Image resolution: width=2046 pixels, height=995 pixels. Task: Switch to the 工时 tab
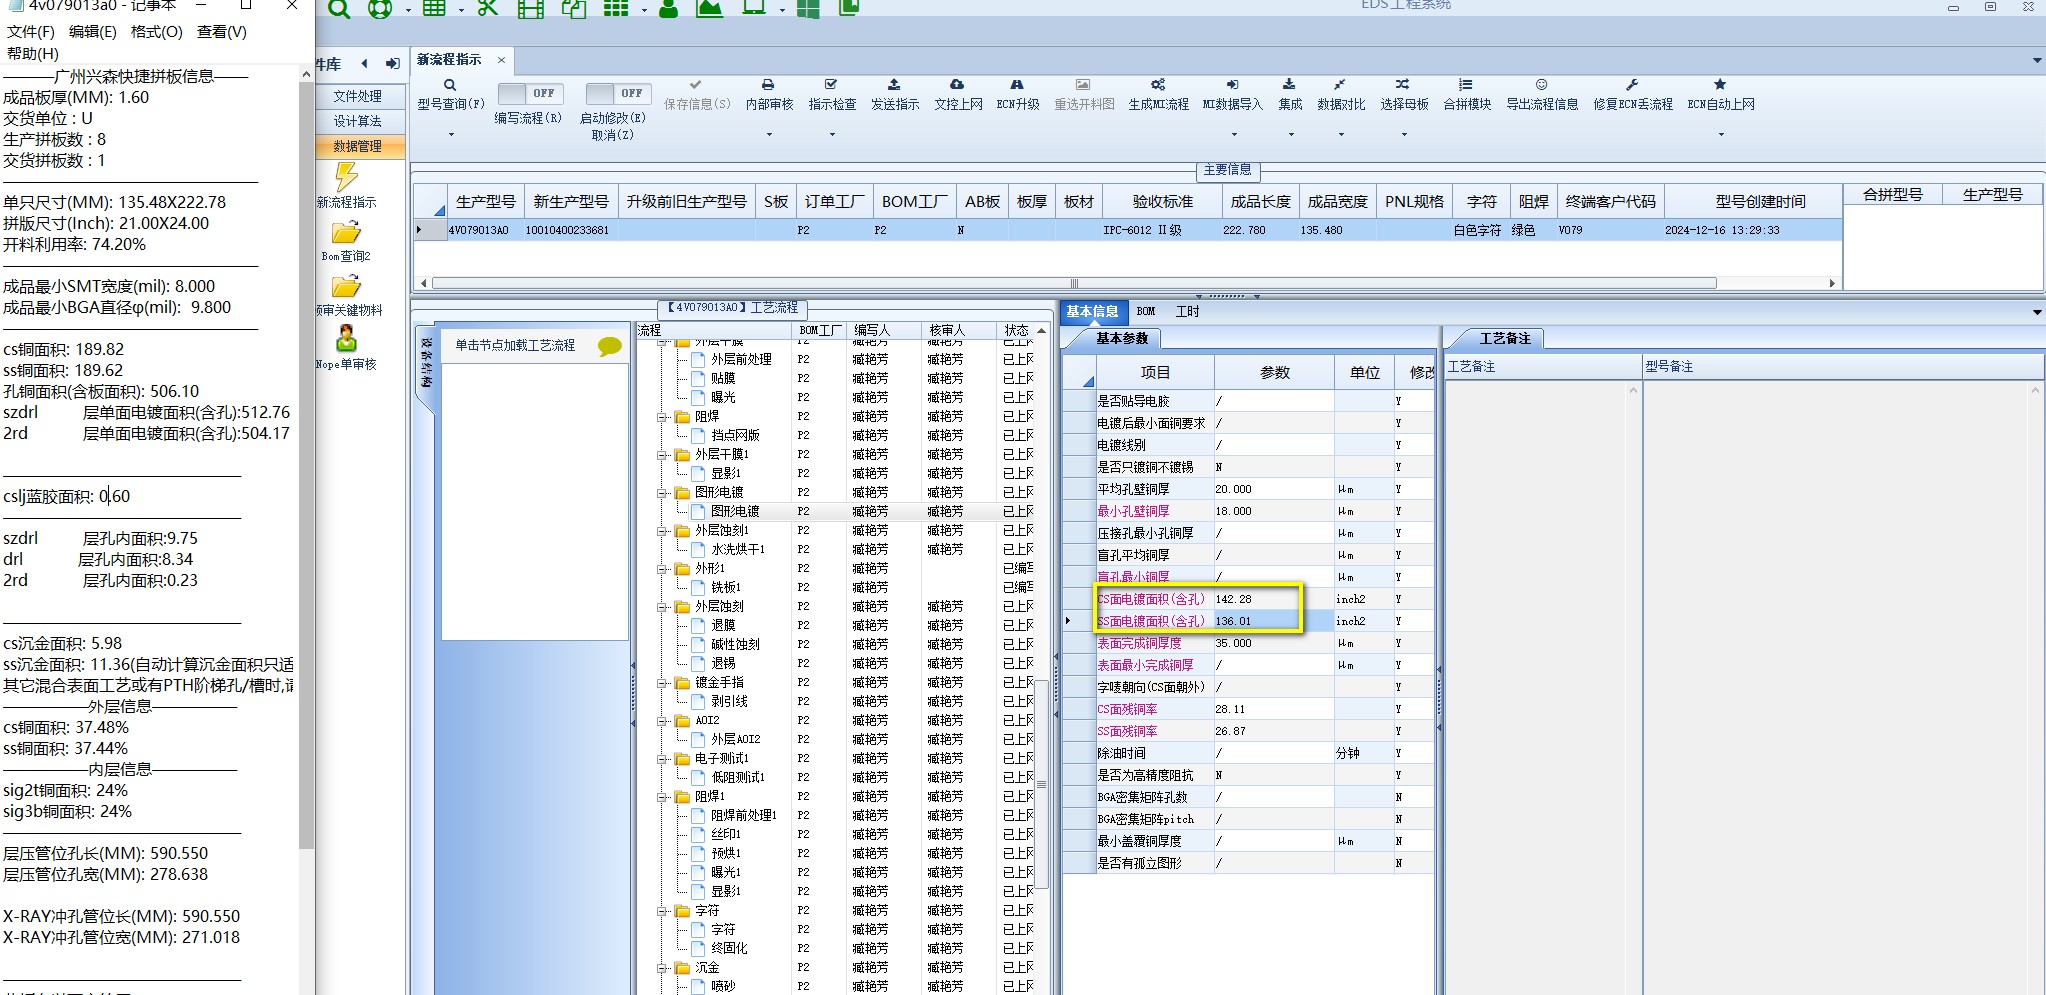pyautogui.click(x=1187, y=312)
